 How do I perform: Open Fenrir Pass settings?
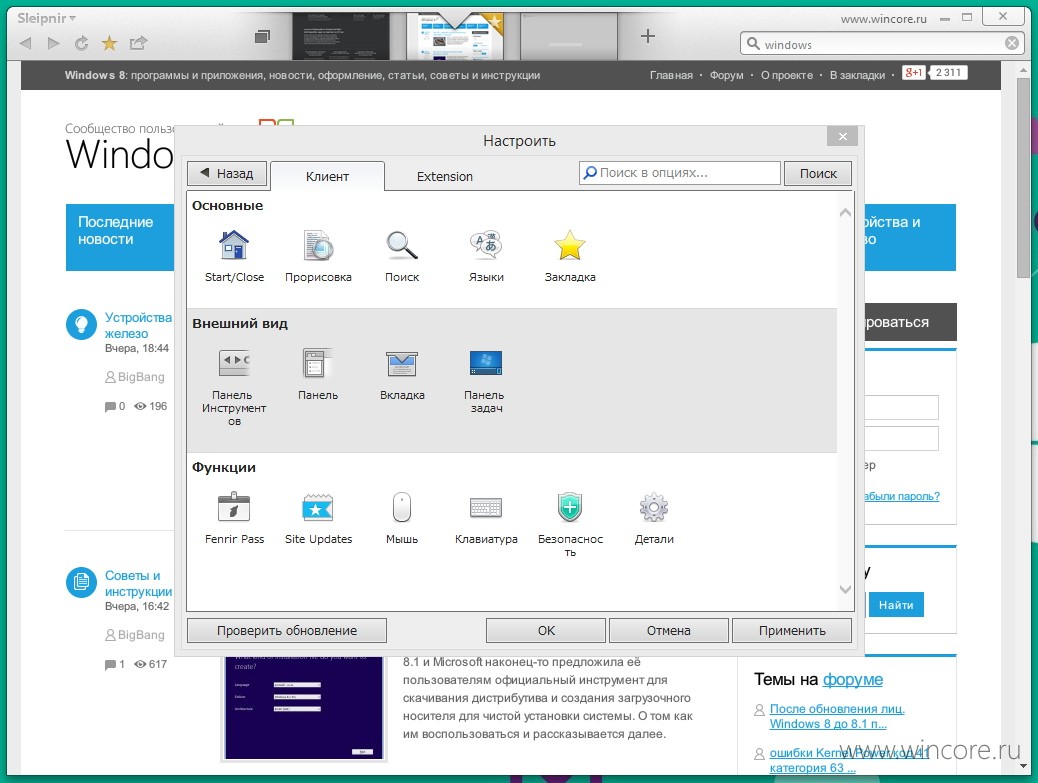234,518
